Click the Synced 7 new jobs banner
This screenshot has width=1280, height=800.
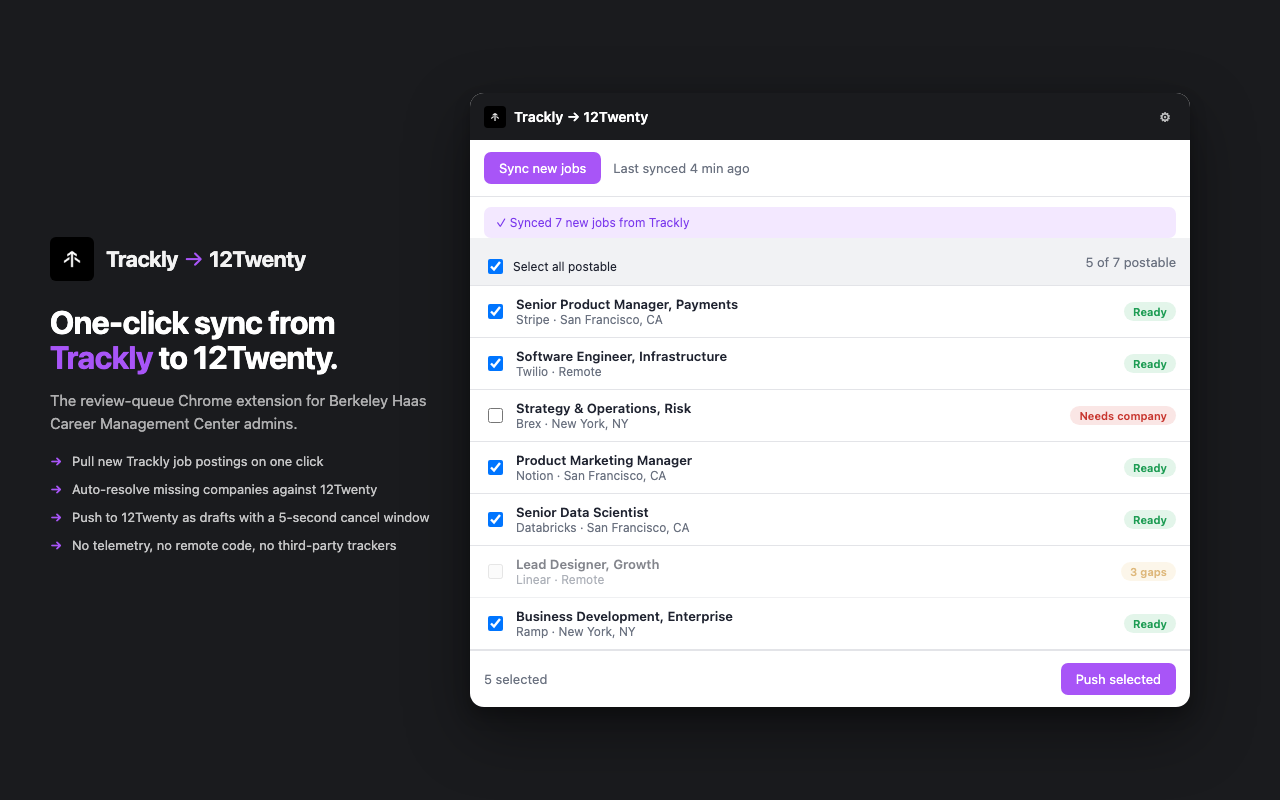[x=830, y=222]
